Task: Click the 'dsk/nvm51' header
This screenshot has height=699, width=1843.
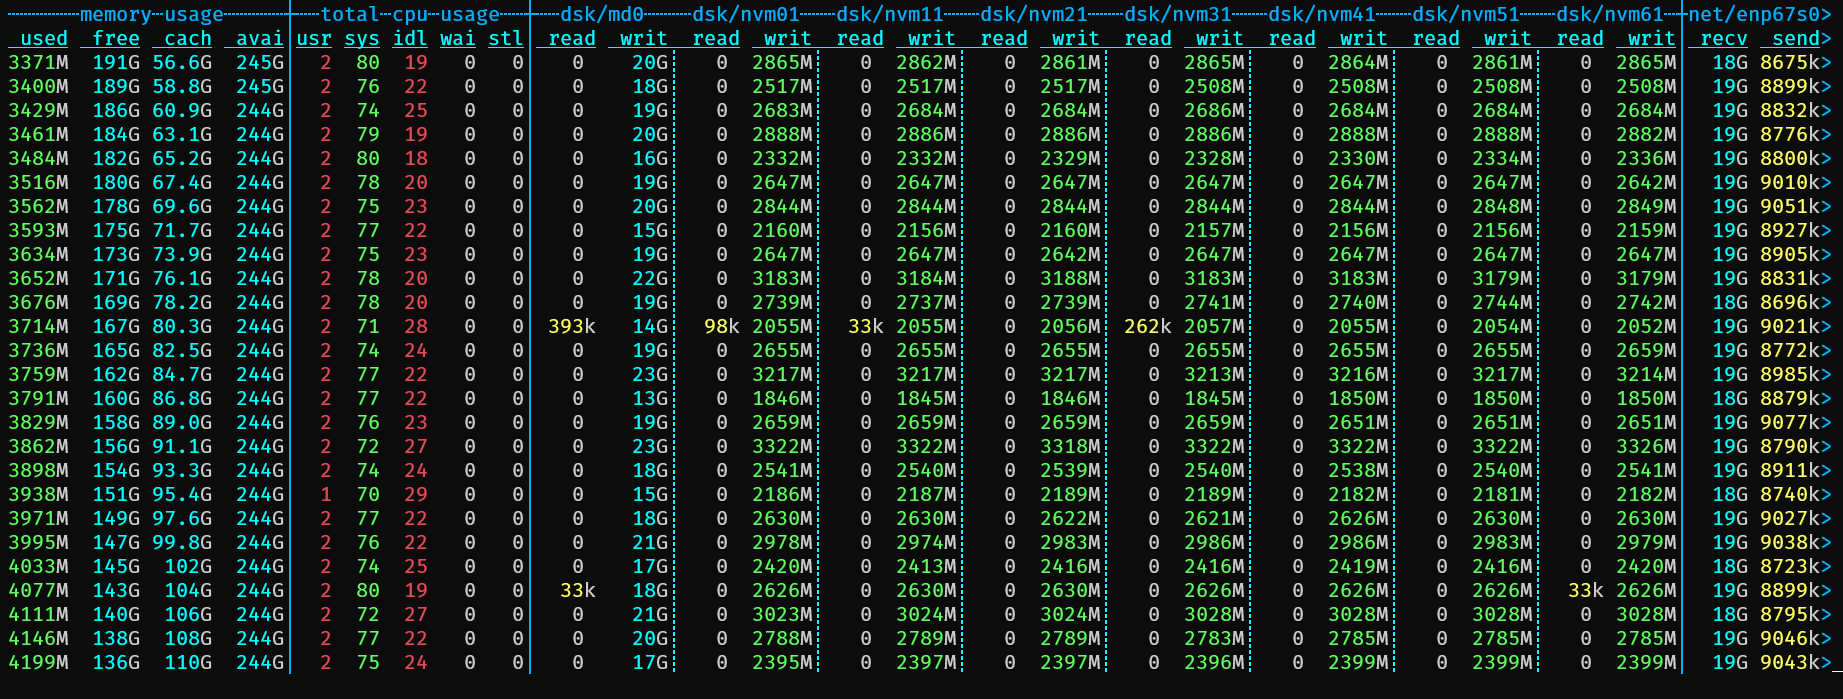Action: click(1466, 14)
